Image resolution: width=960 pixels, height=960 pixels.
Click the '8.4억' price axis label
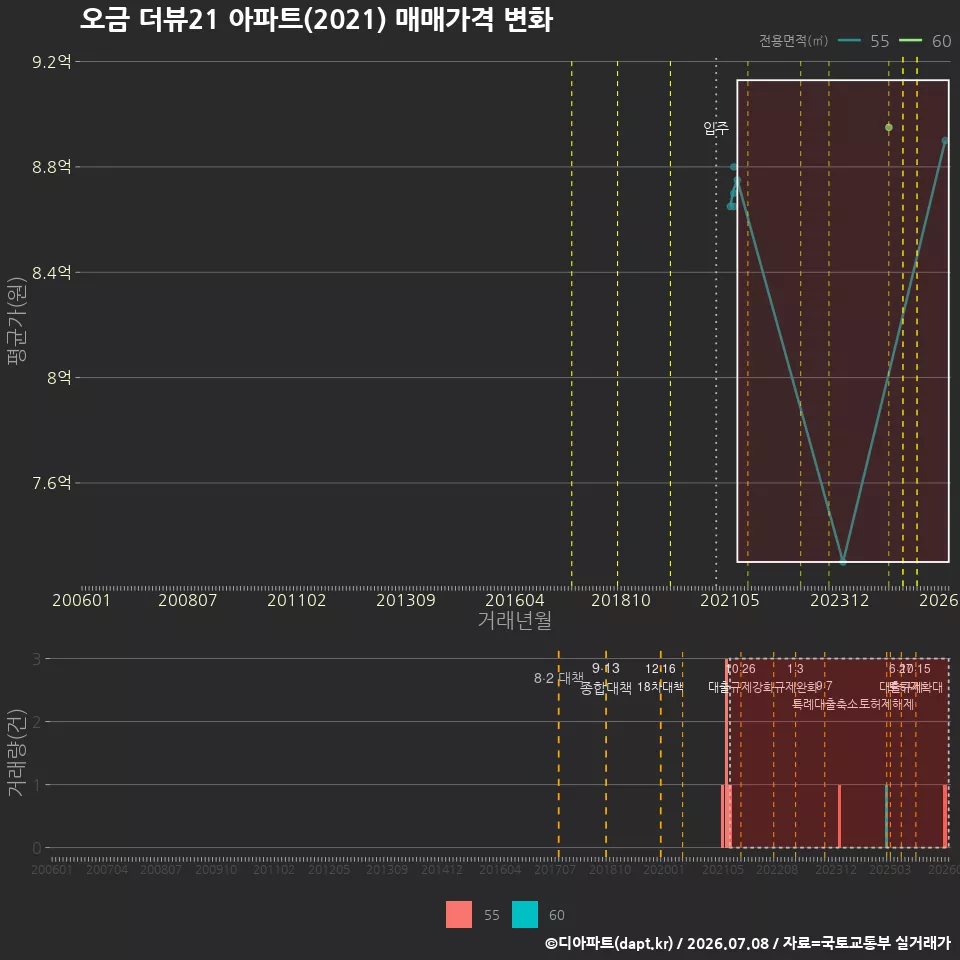click(x=51, y=272)
